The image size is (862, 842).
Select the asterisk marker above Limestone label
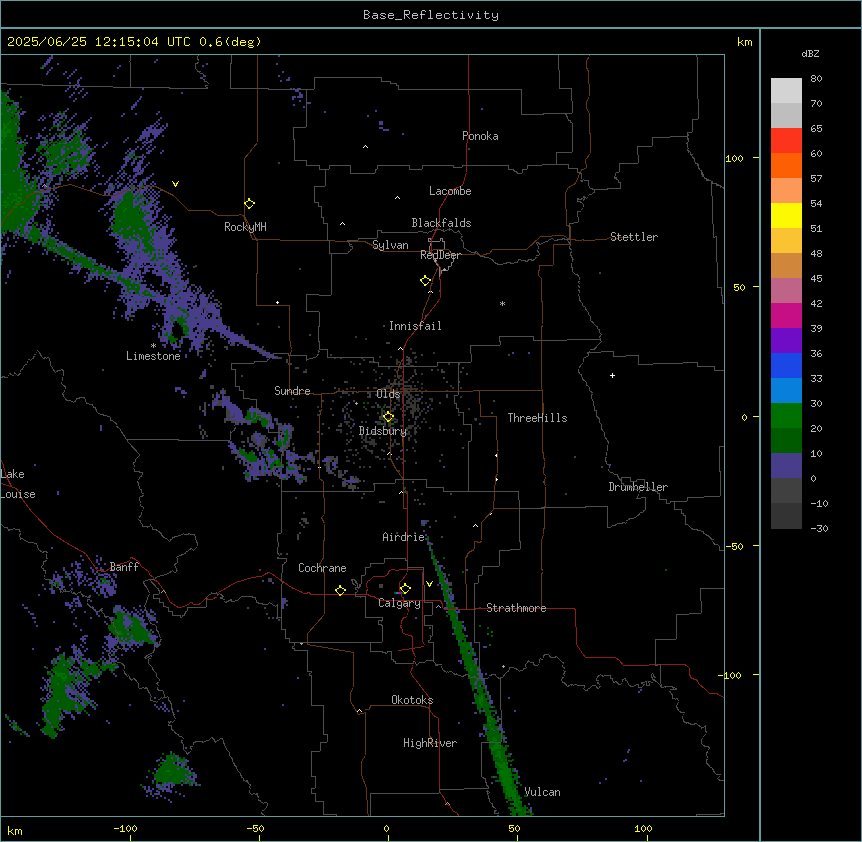153,346
